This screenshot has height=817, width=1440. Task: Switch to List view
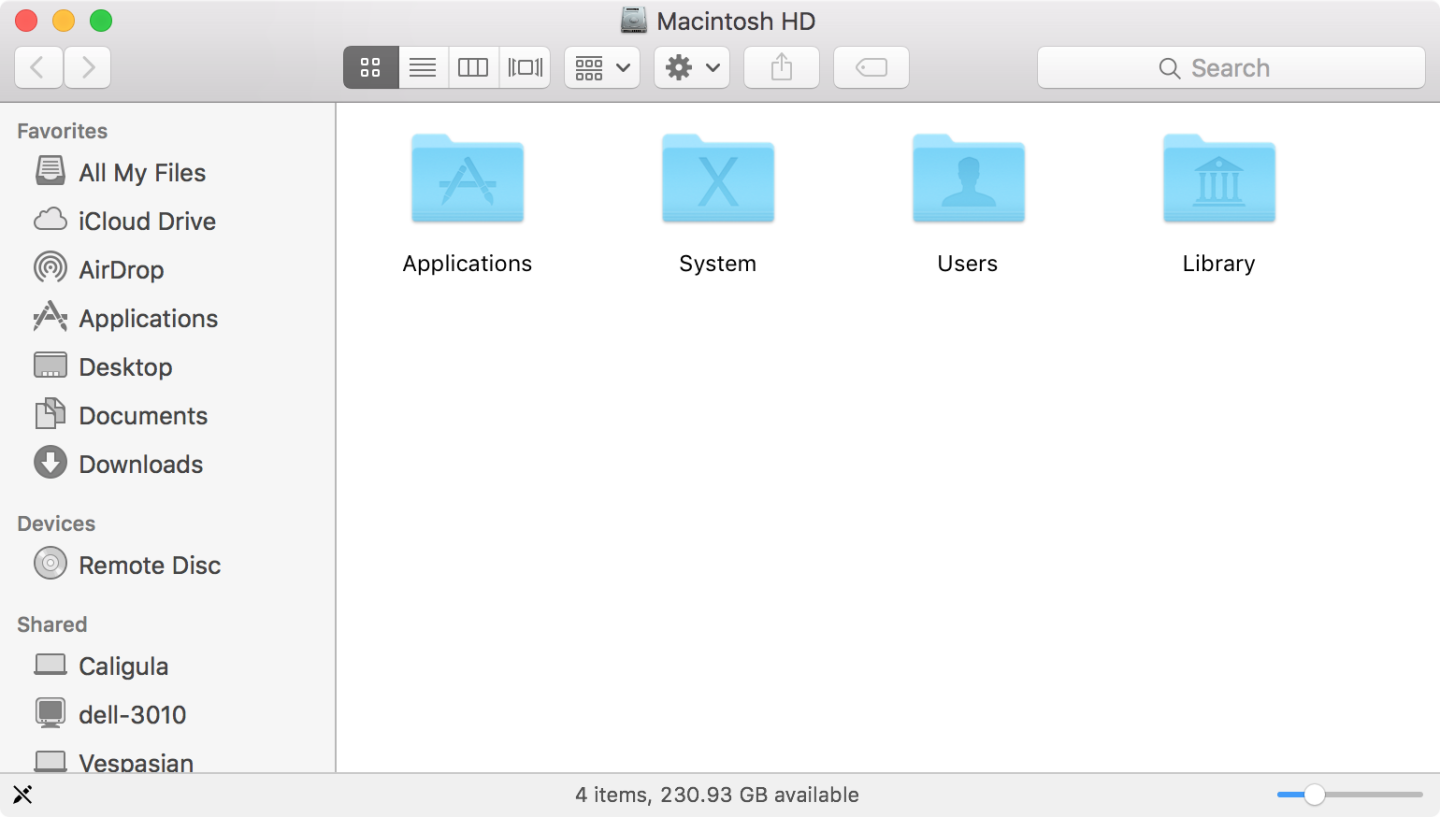422,67
